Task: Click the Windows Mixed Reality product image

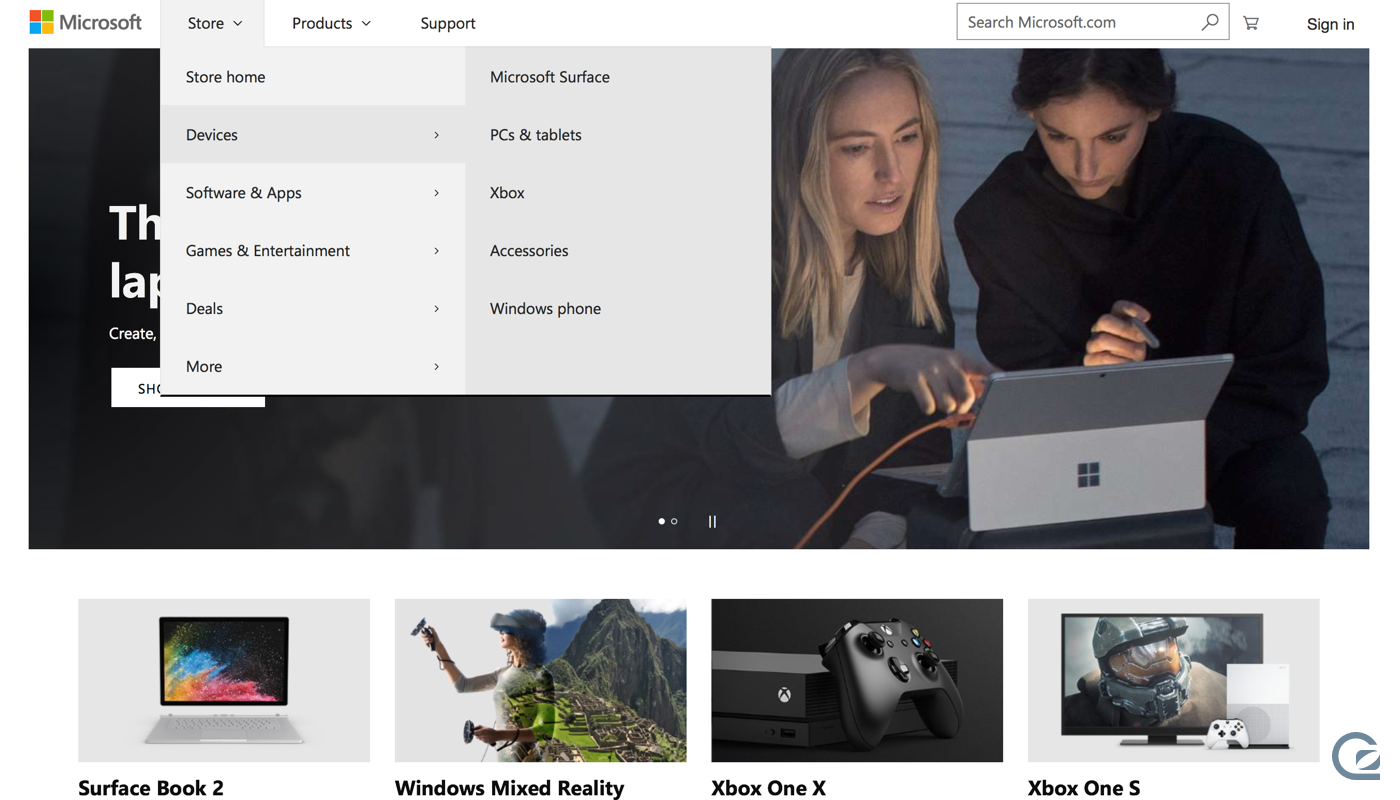Action: [x=540, y=680]
